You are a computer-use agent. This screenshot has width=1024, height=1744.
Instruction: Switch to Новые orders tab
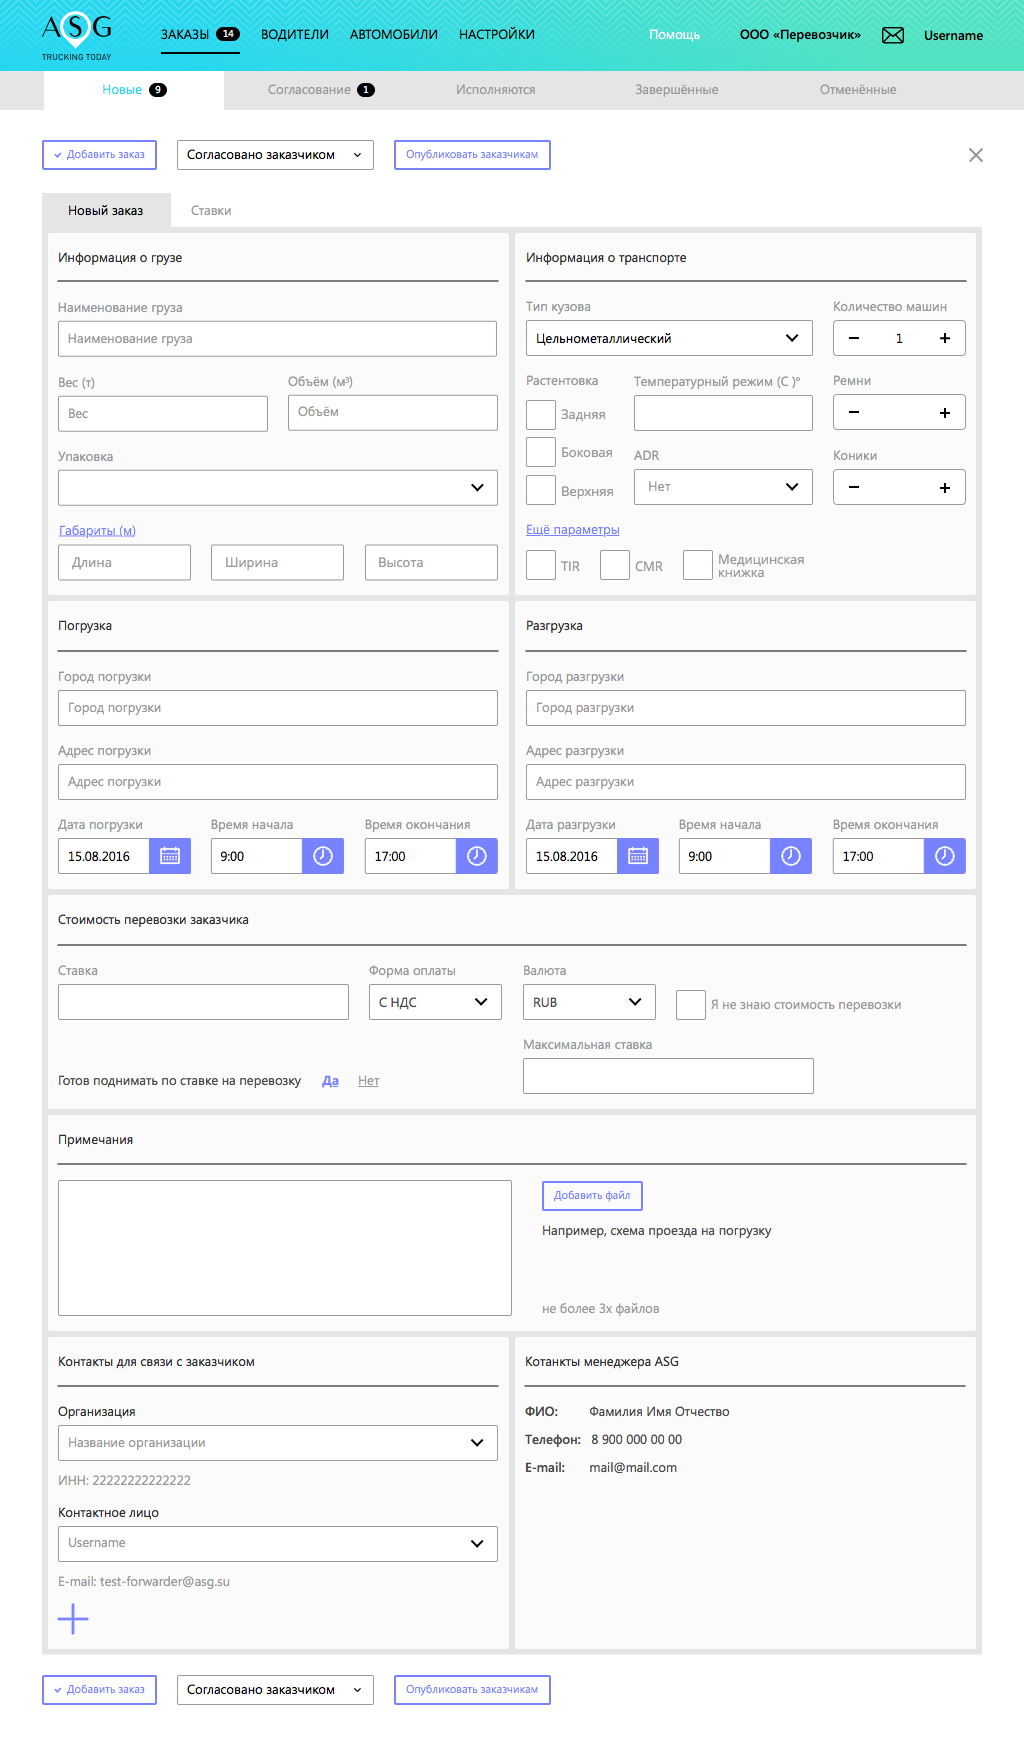pyautogui.click(x=134, y=90)
